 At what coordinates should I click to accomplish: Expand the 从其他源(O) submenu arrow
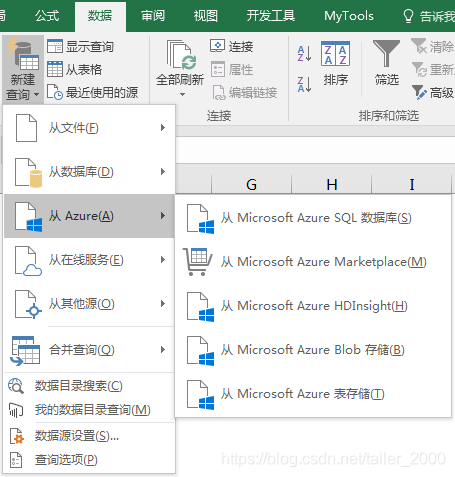click(163, 304)
